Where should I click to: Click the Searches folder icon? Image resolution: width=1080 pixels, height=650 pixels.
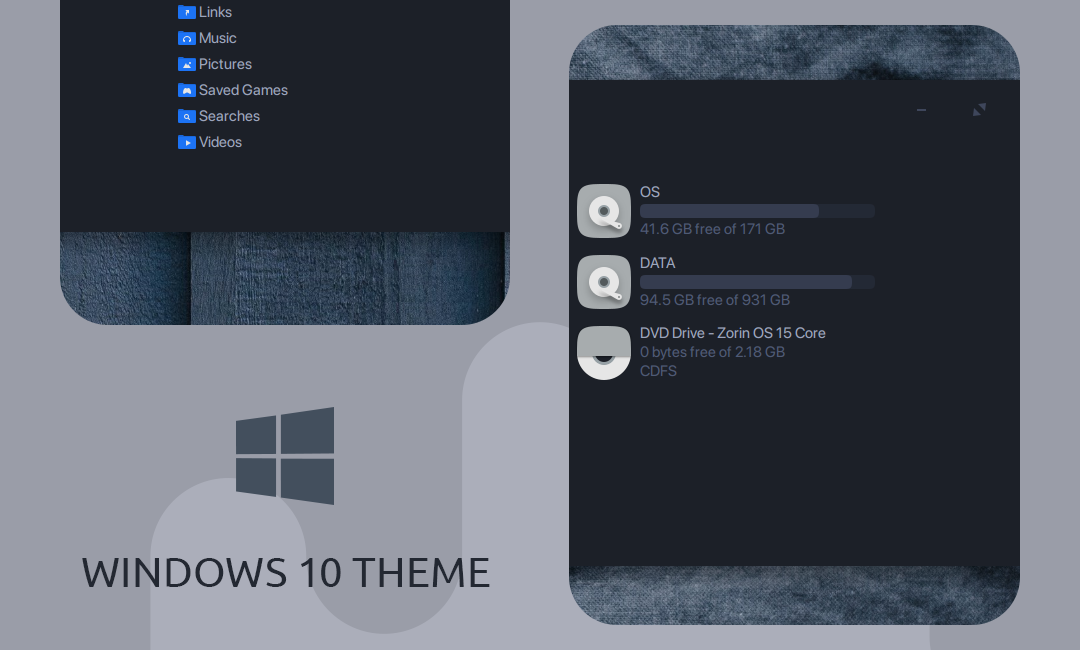(187, 116)
